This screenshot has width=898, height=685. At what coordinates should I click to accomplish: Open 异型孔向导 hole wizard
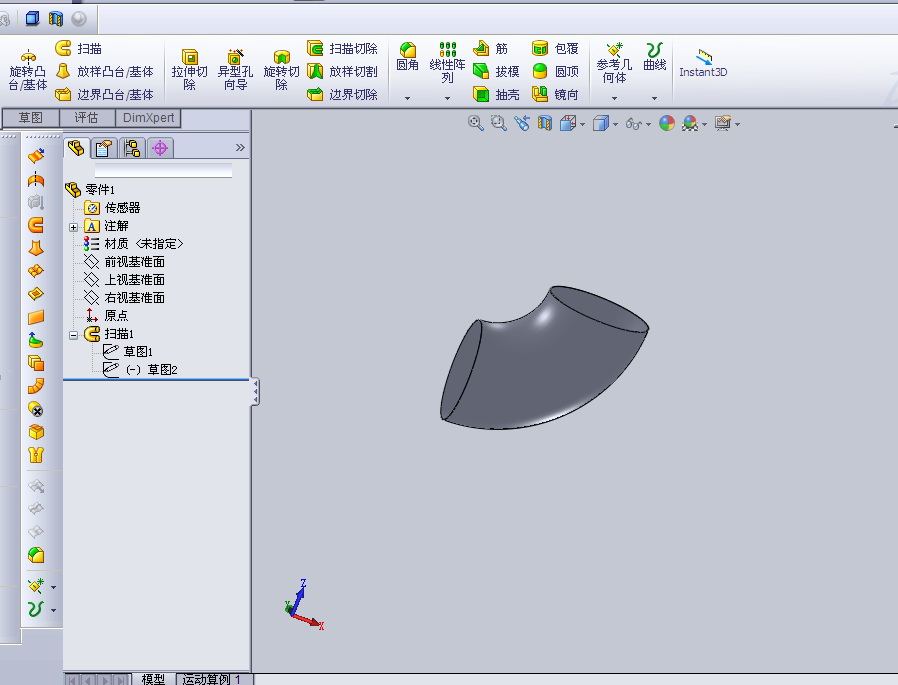(235, 70)
